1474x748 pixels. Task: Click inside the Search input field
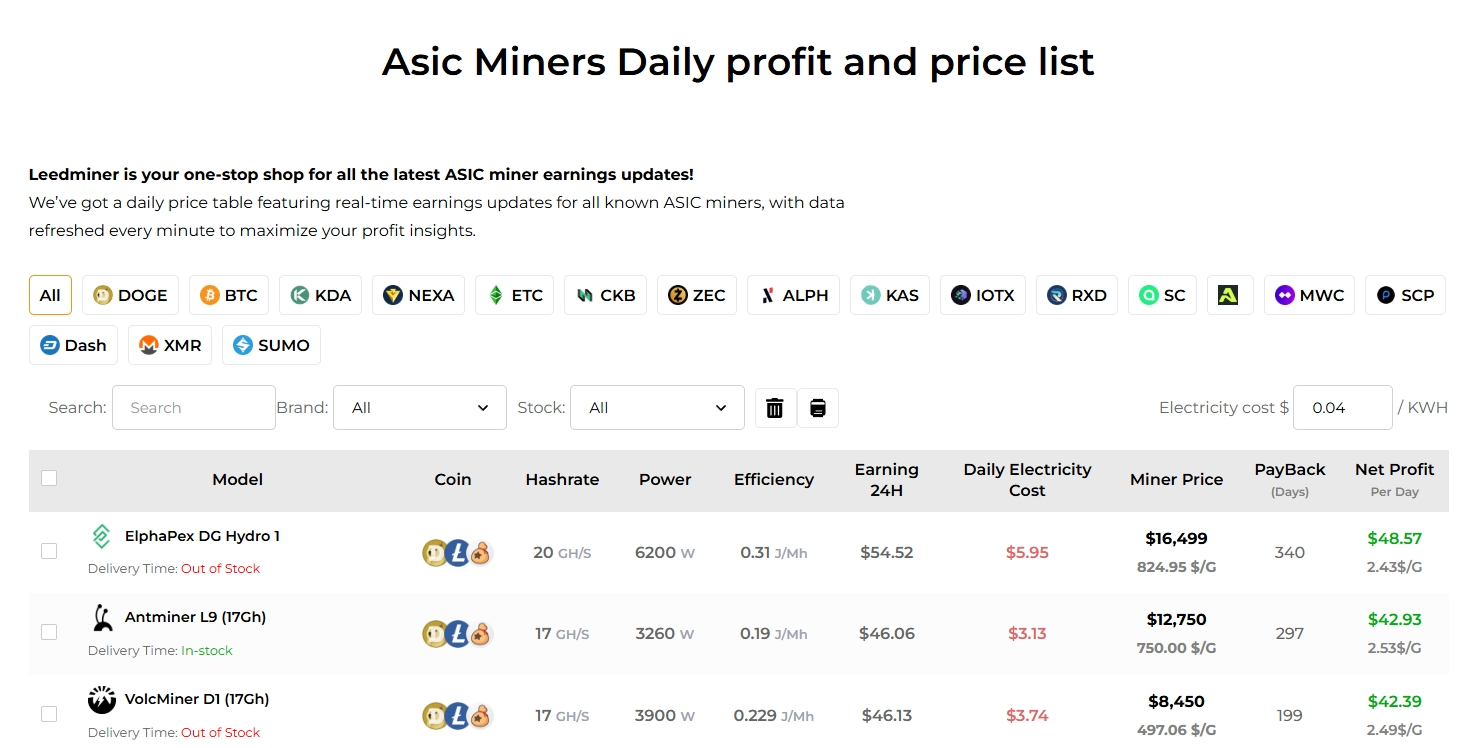pyautogui.click(x=193, y=407)
